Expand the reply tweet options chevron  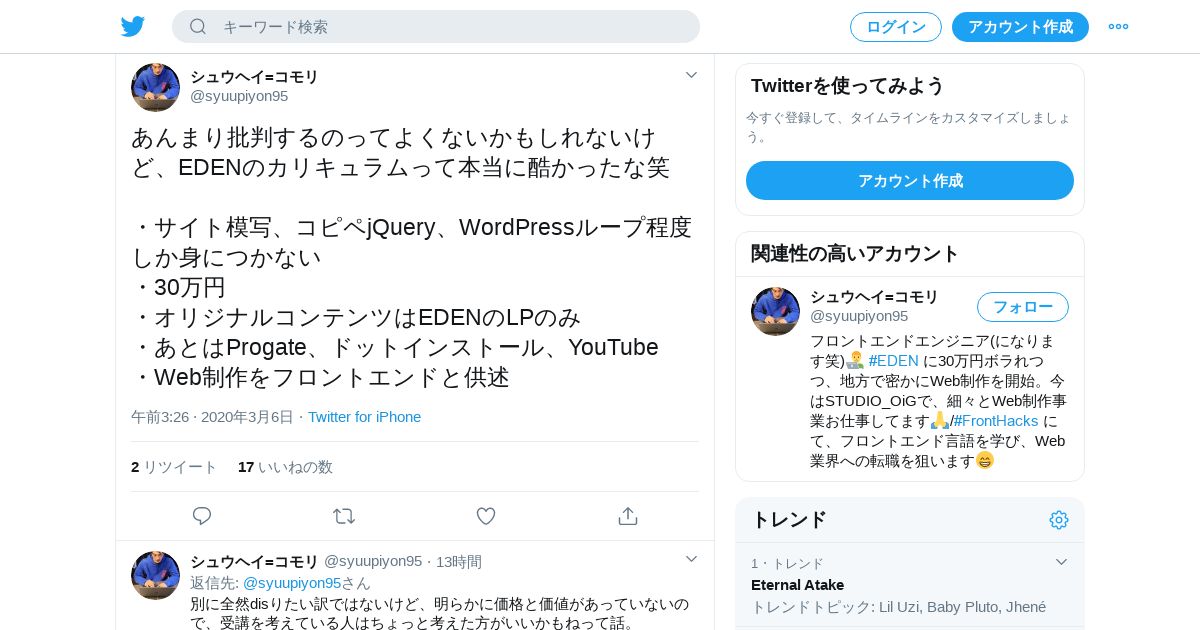click(691, 559)
